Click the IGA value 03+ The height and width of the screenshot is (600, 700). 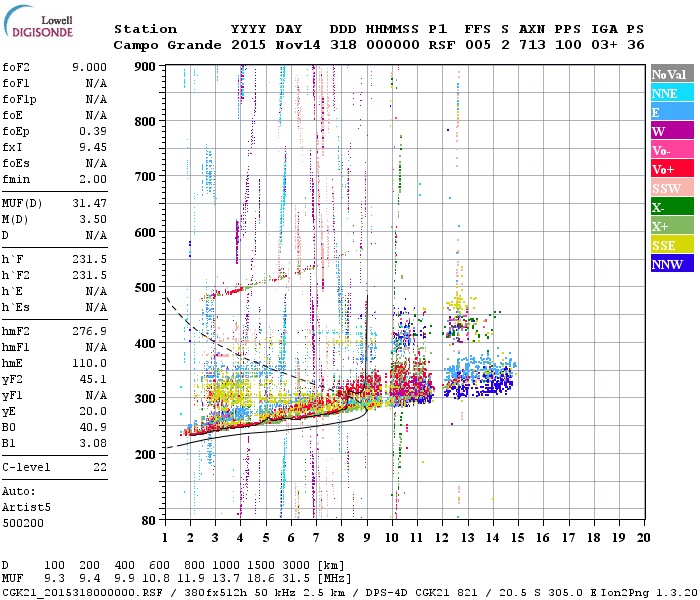pos(604,45)
